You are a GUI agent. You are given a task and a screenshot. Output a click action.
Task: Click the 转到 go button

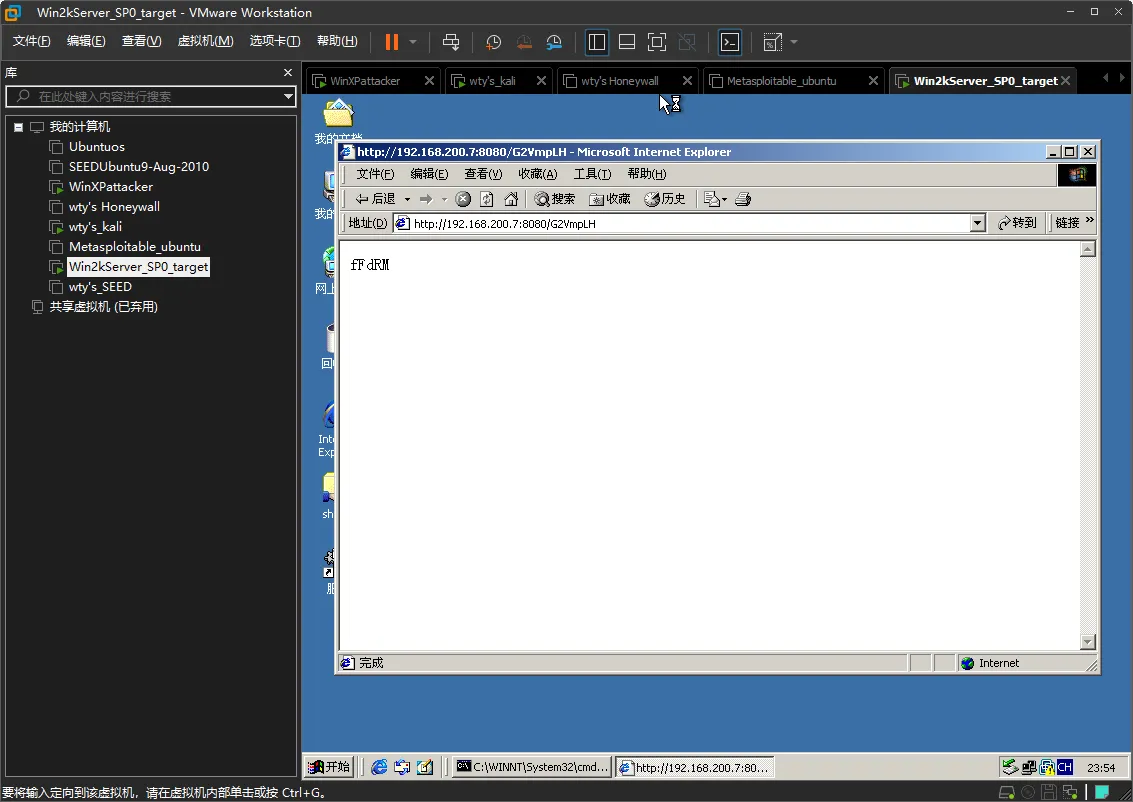(x=1017, y=223)
